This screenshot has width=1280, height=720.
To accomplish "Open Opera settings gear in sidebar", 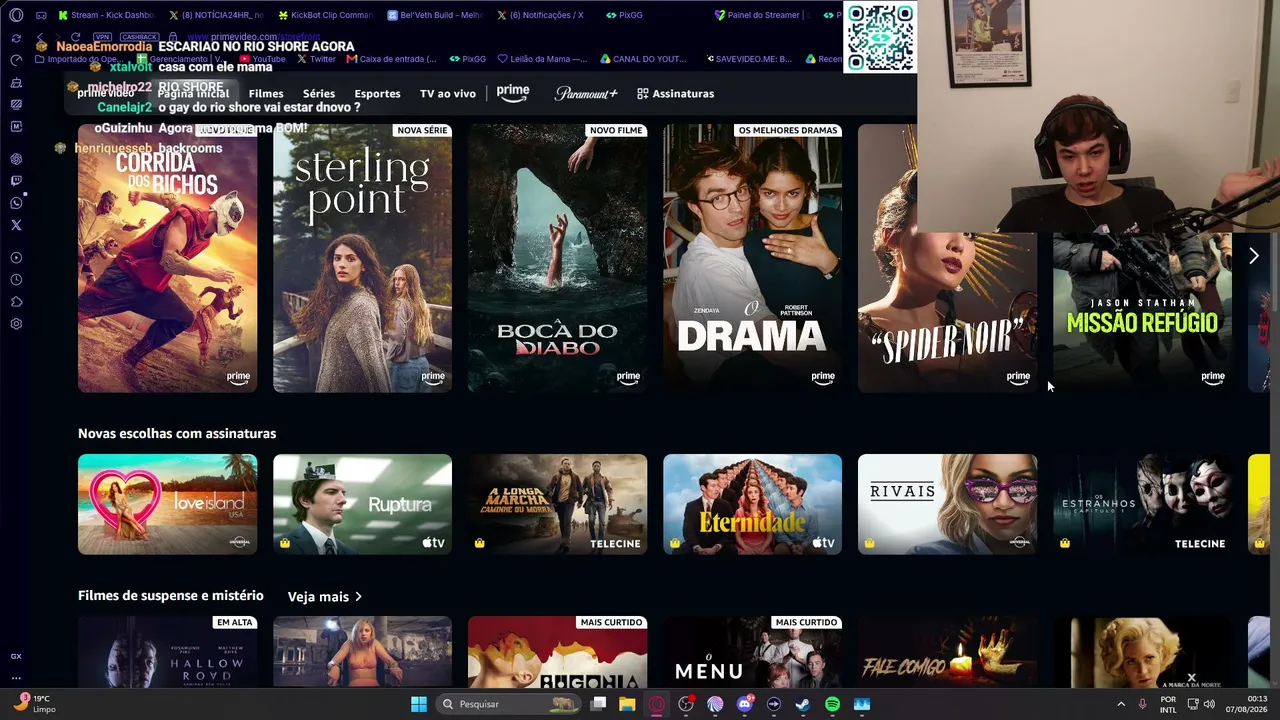I will pos(16,324).
